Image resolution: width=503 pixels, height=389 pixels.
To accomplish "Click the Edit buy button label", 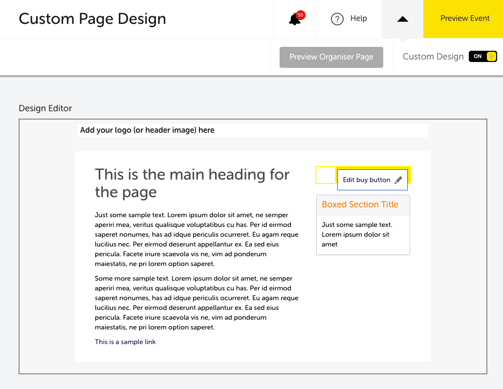I will click(366, 180).
